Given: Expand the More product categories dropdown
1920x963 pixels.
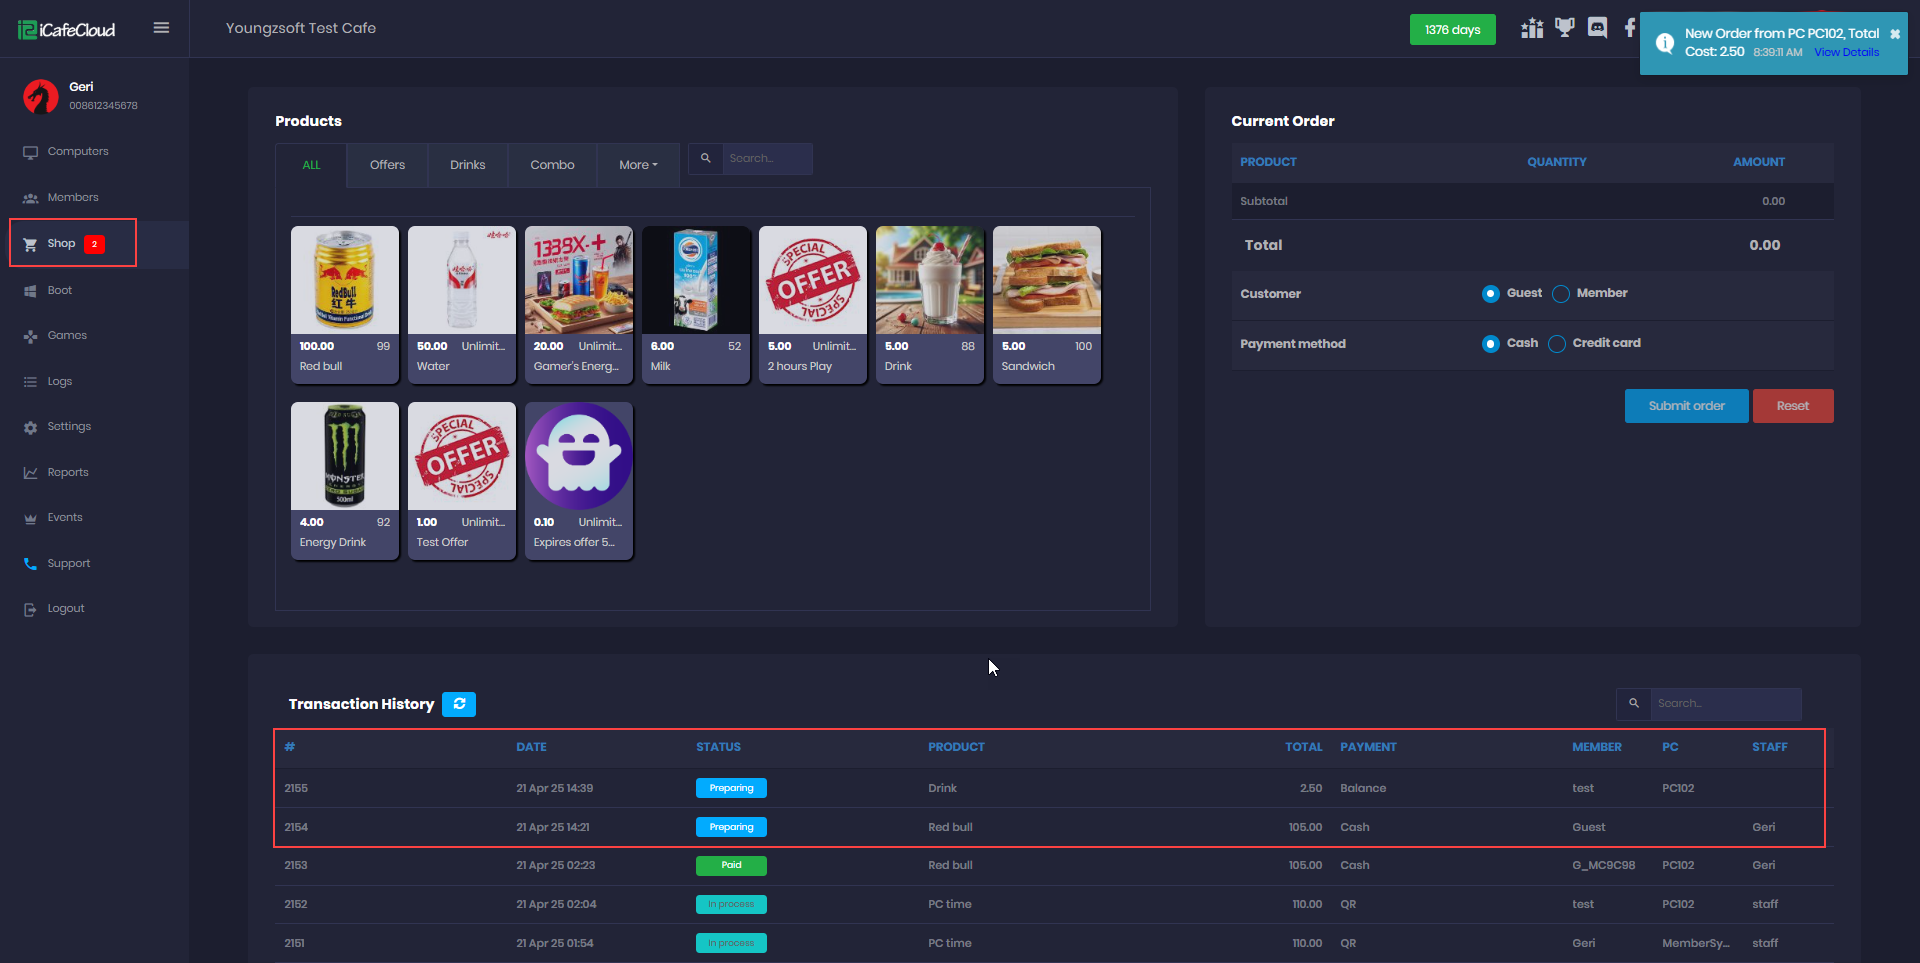Looking at the screenshot, I should (638, 165).
